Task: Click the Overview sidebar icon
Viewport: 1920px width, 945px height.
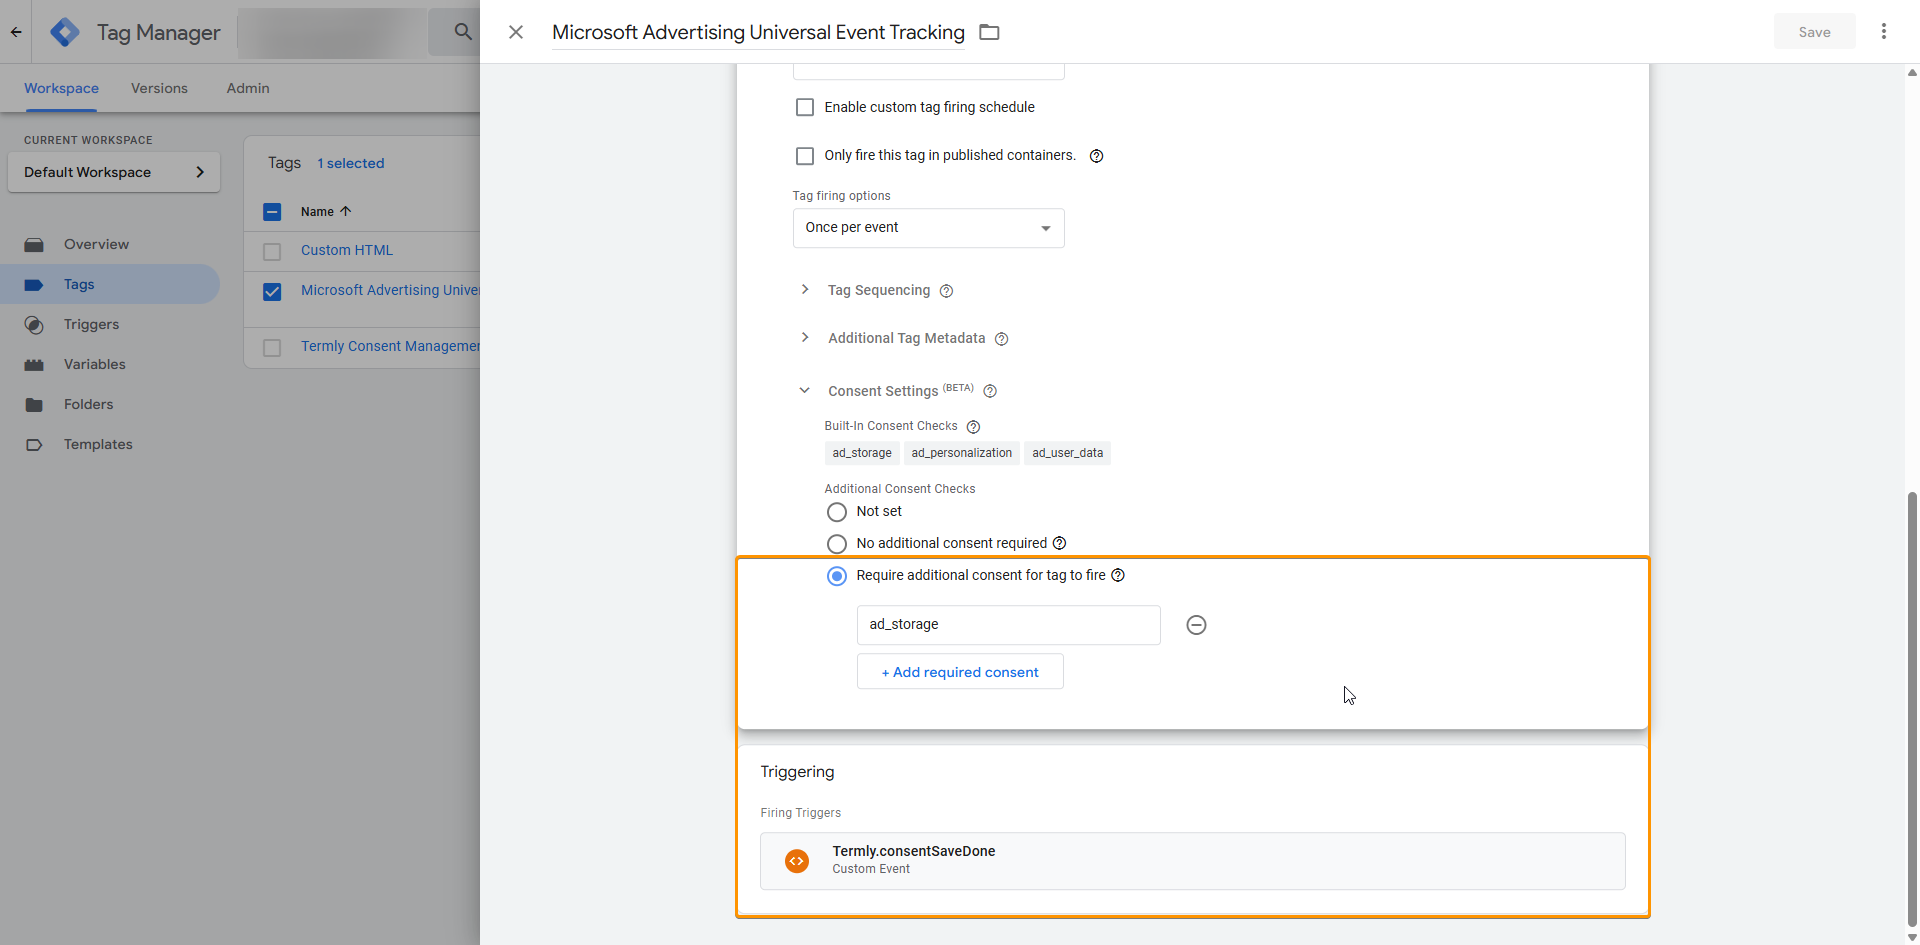Action: 34,244
